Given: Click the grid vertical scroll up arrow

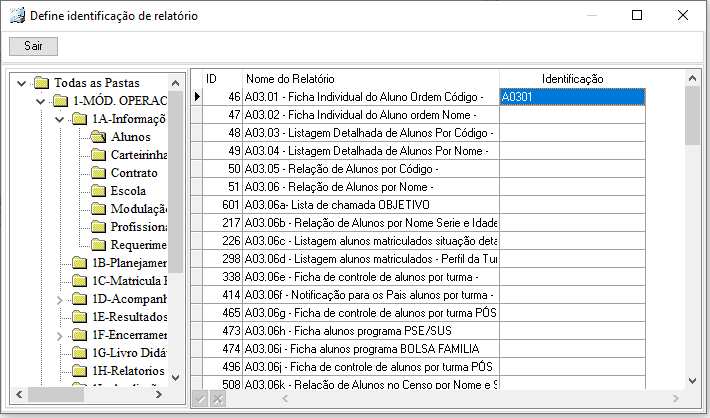Looking at the screenshot, I should (692, 78).
